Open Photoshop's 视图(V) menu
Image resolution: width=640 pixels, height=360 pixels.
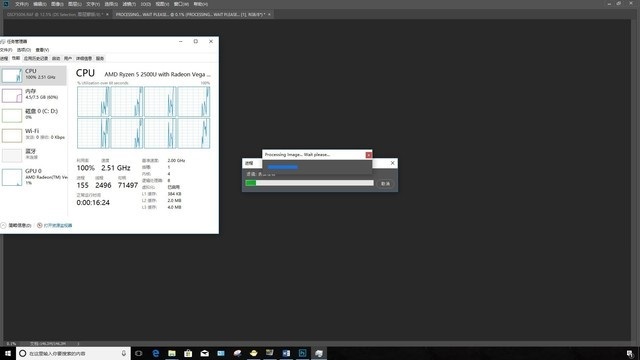click(162, 4)
